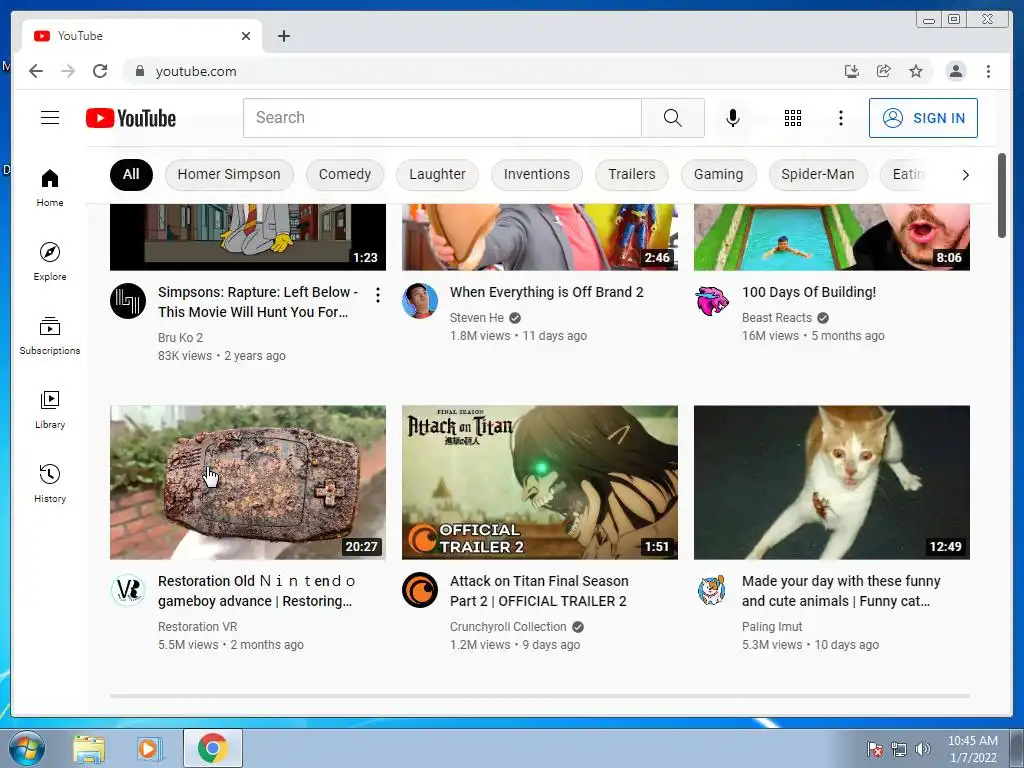Select the Trailers chip
This screenshot has width=1024, height=768.
click(x=632, y=174)
